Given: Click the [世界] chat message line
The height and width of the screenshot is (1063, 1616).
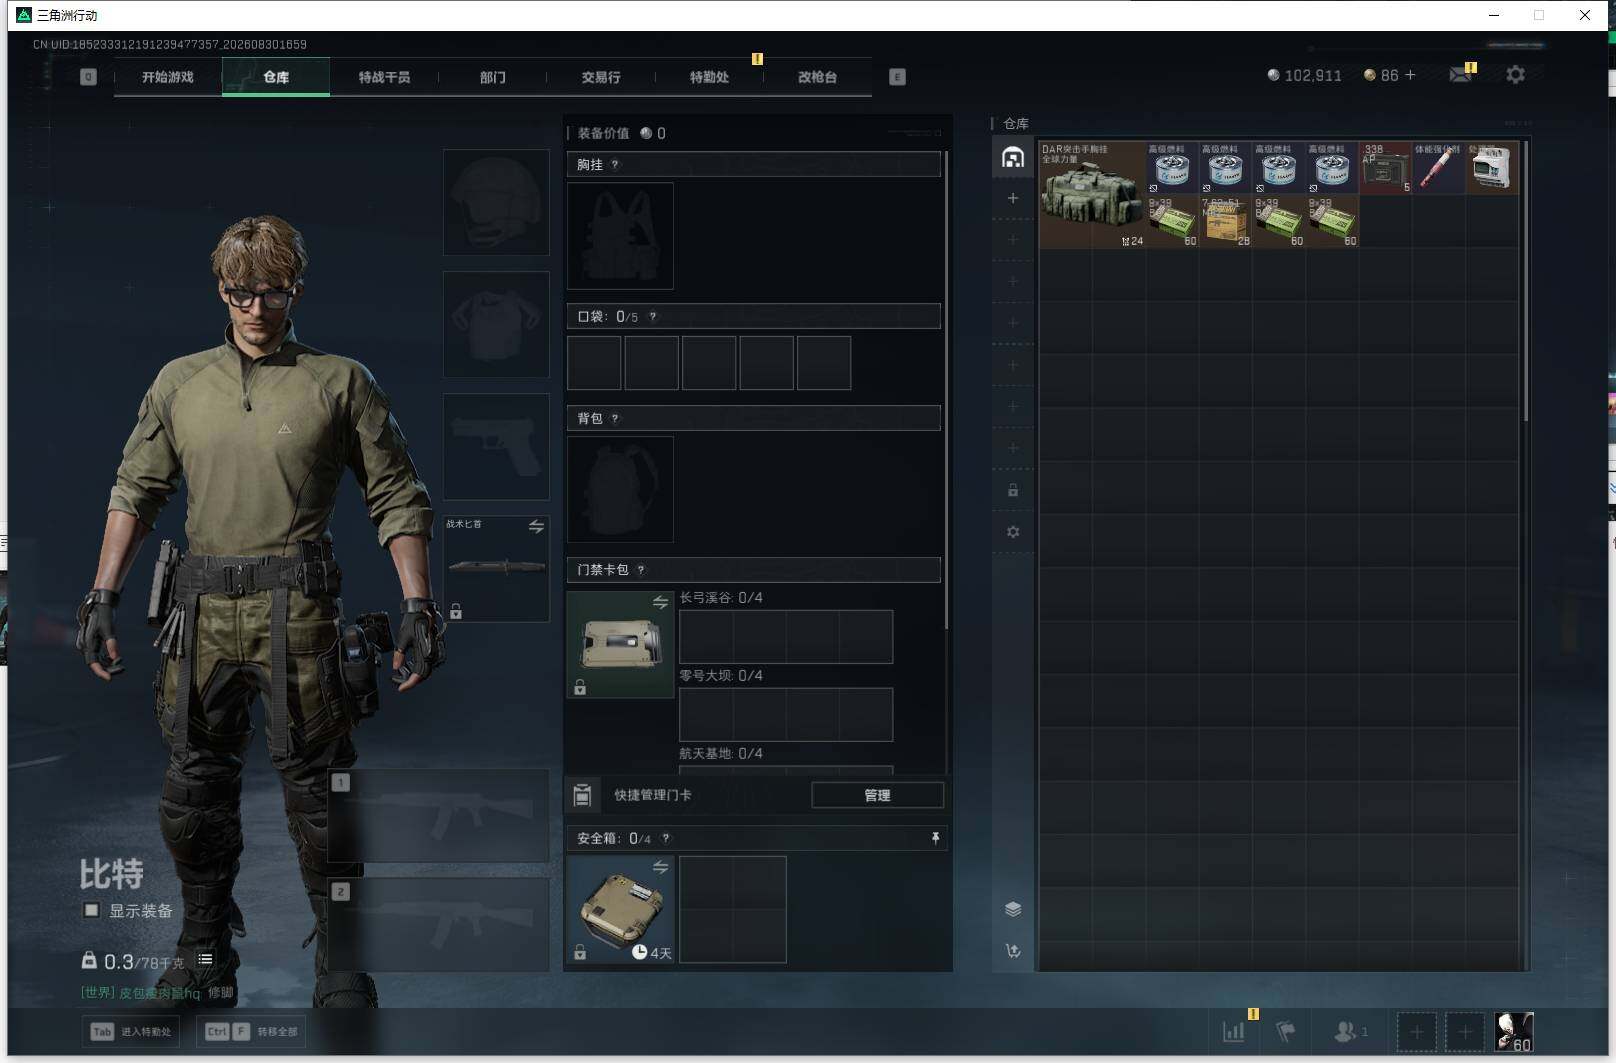Looking at the screenshot, I should 157,993.
